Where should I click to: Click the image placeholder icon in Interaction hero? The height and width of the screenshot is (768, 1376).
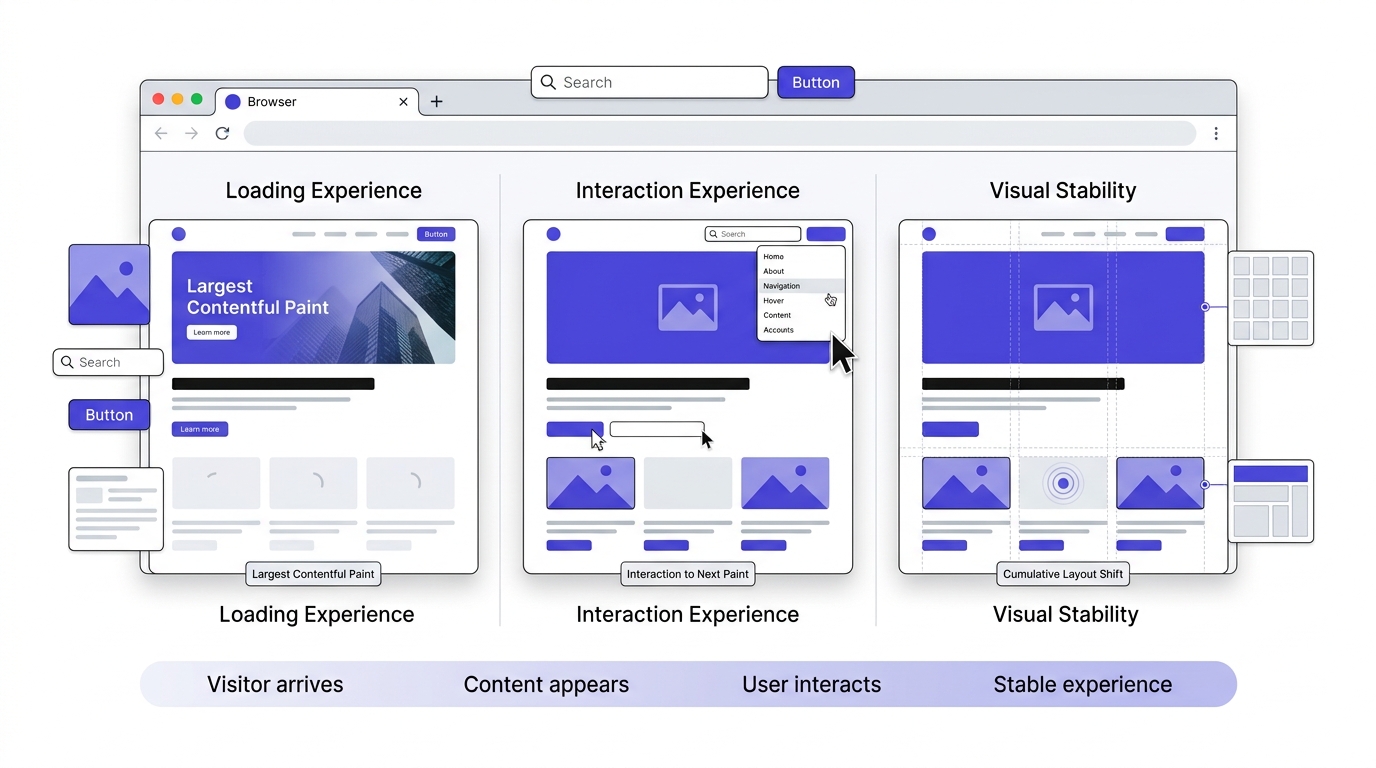pyautogui.click(x=688, y=308)
